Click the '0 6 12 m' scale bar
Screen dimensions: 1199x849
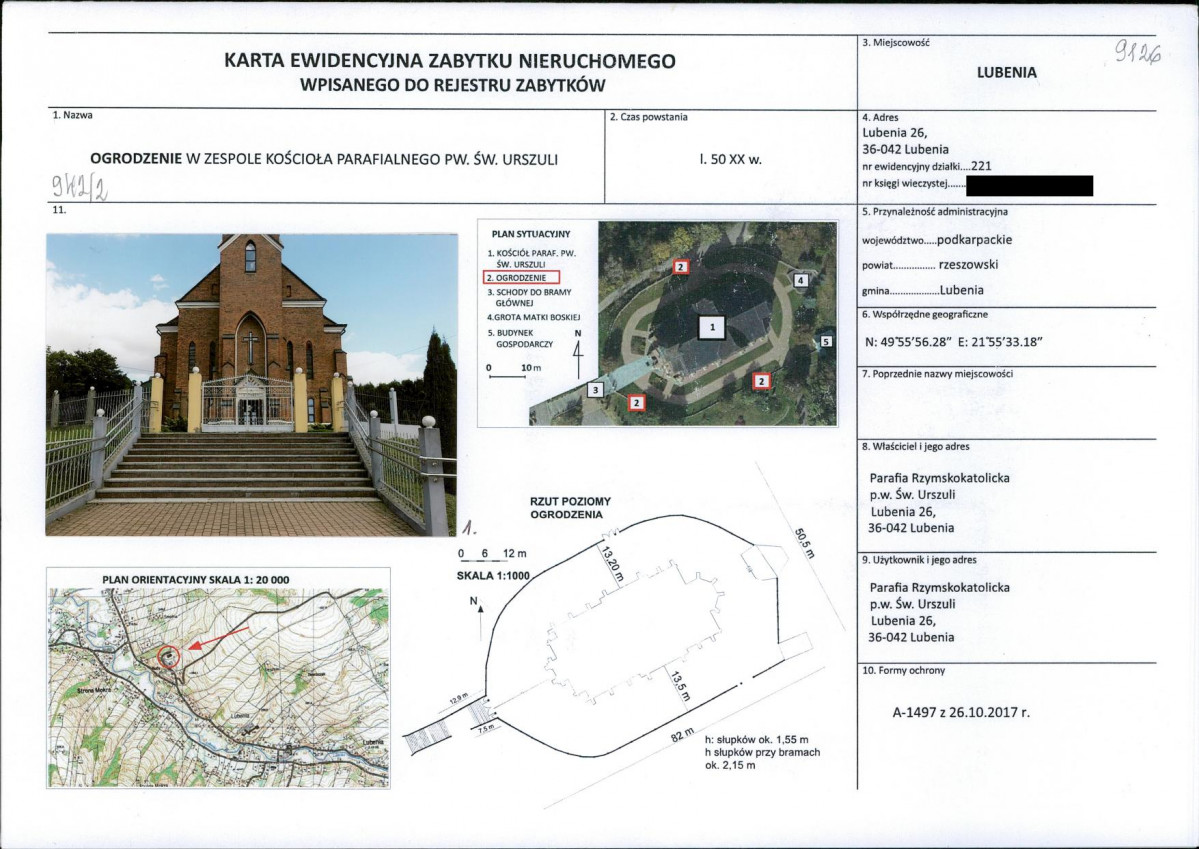coord(492,555)
